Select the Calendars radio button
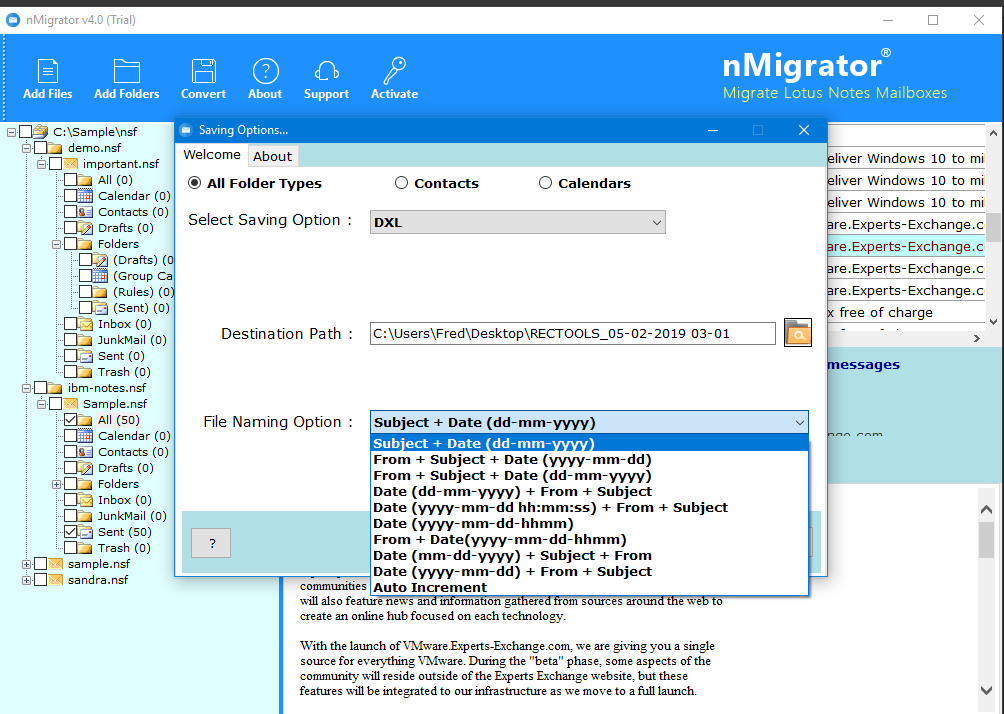Viewport: 1004px width, 714px height. tap(546, 183)
